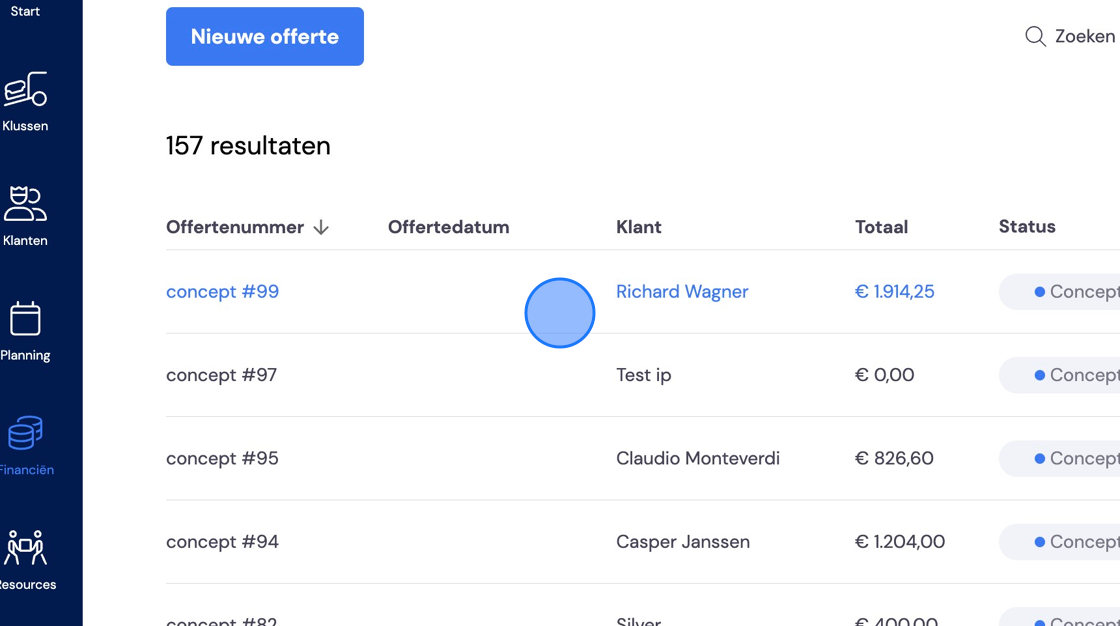Image resolution: width=1120 pixels, height=626 pixels.
Task: Sort by Offertedatum column header
Action: click(x=449, y=227)
